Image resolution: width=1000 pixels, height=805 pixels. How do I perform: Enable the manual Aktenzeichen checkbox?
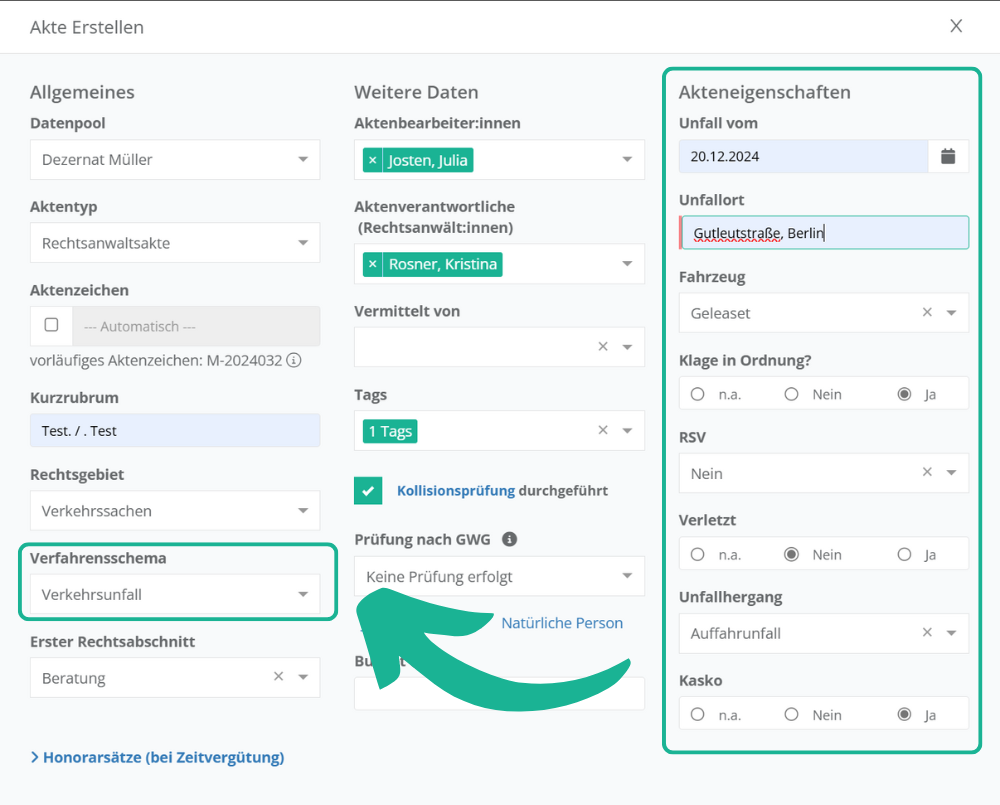coord(52,325)
